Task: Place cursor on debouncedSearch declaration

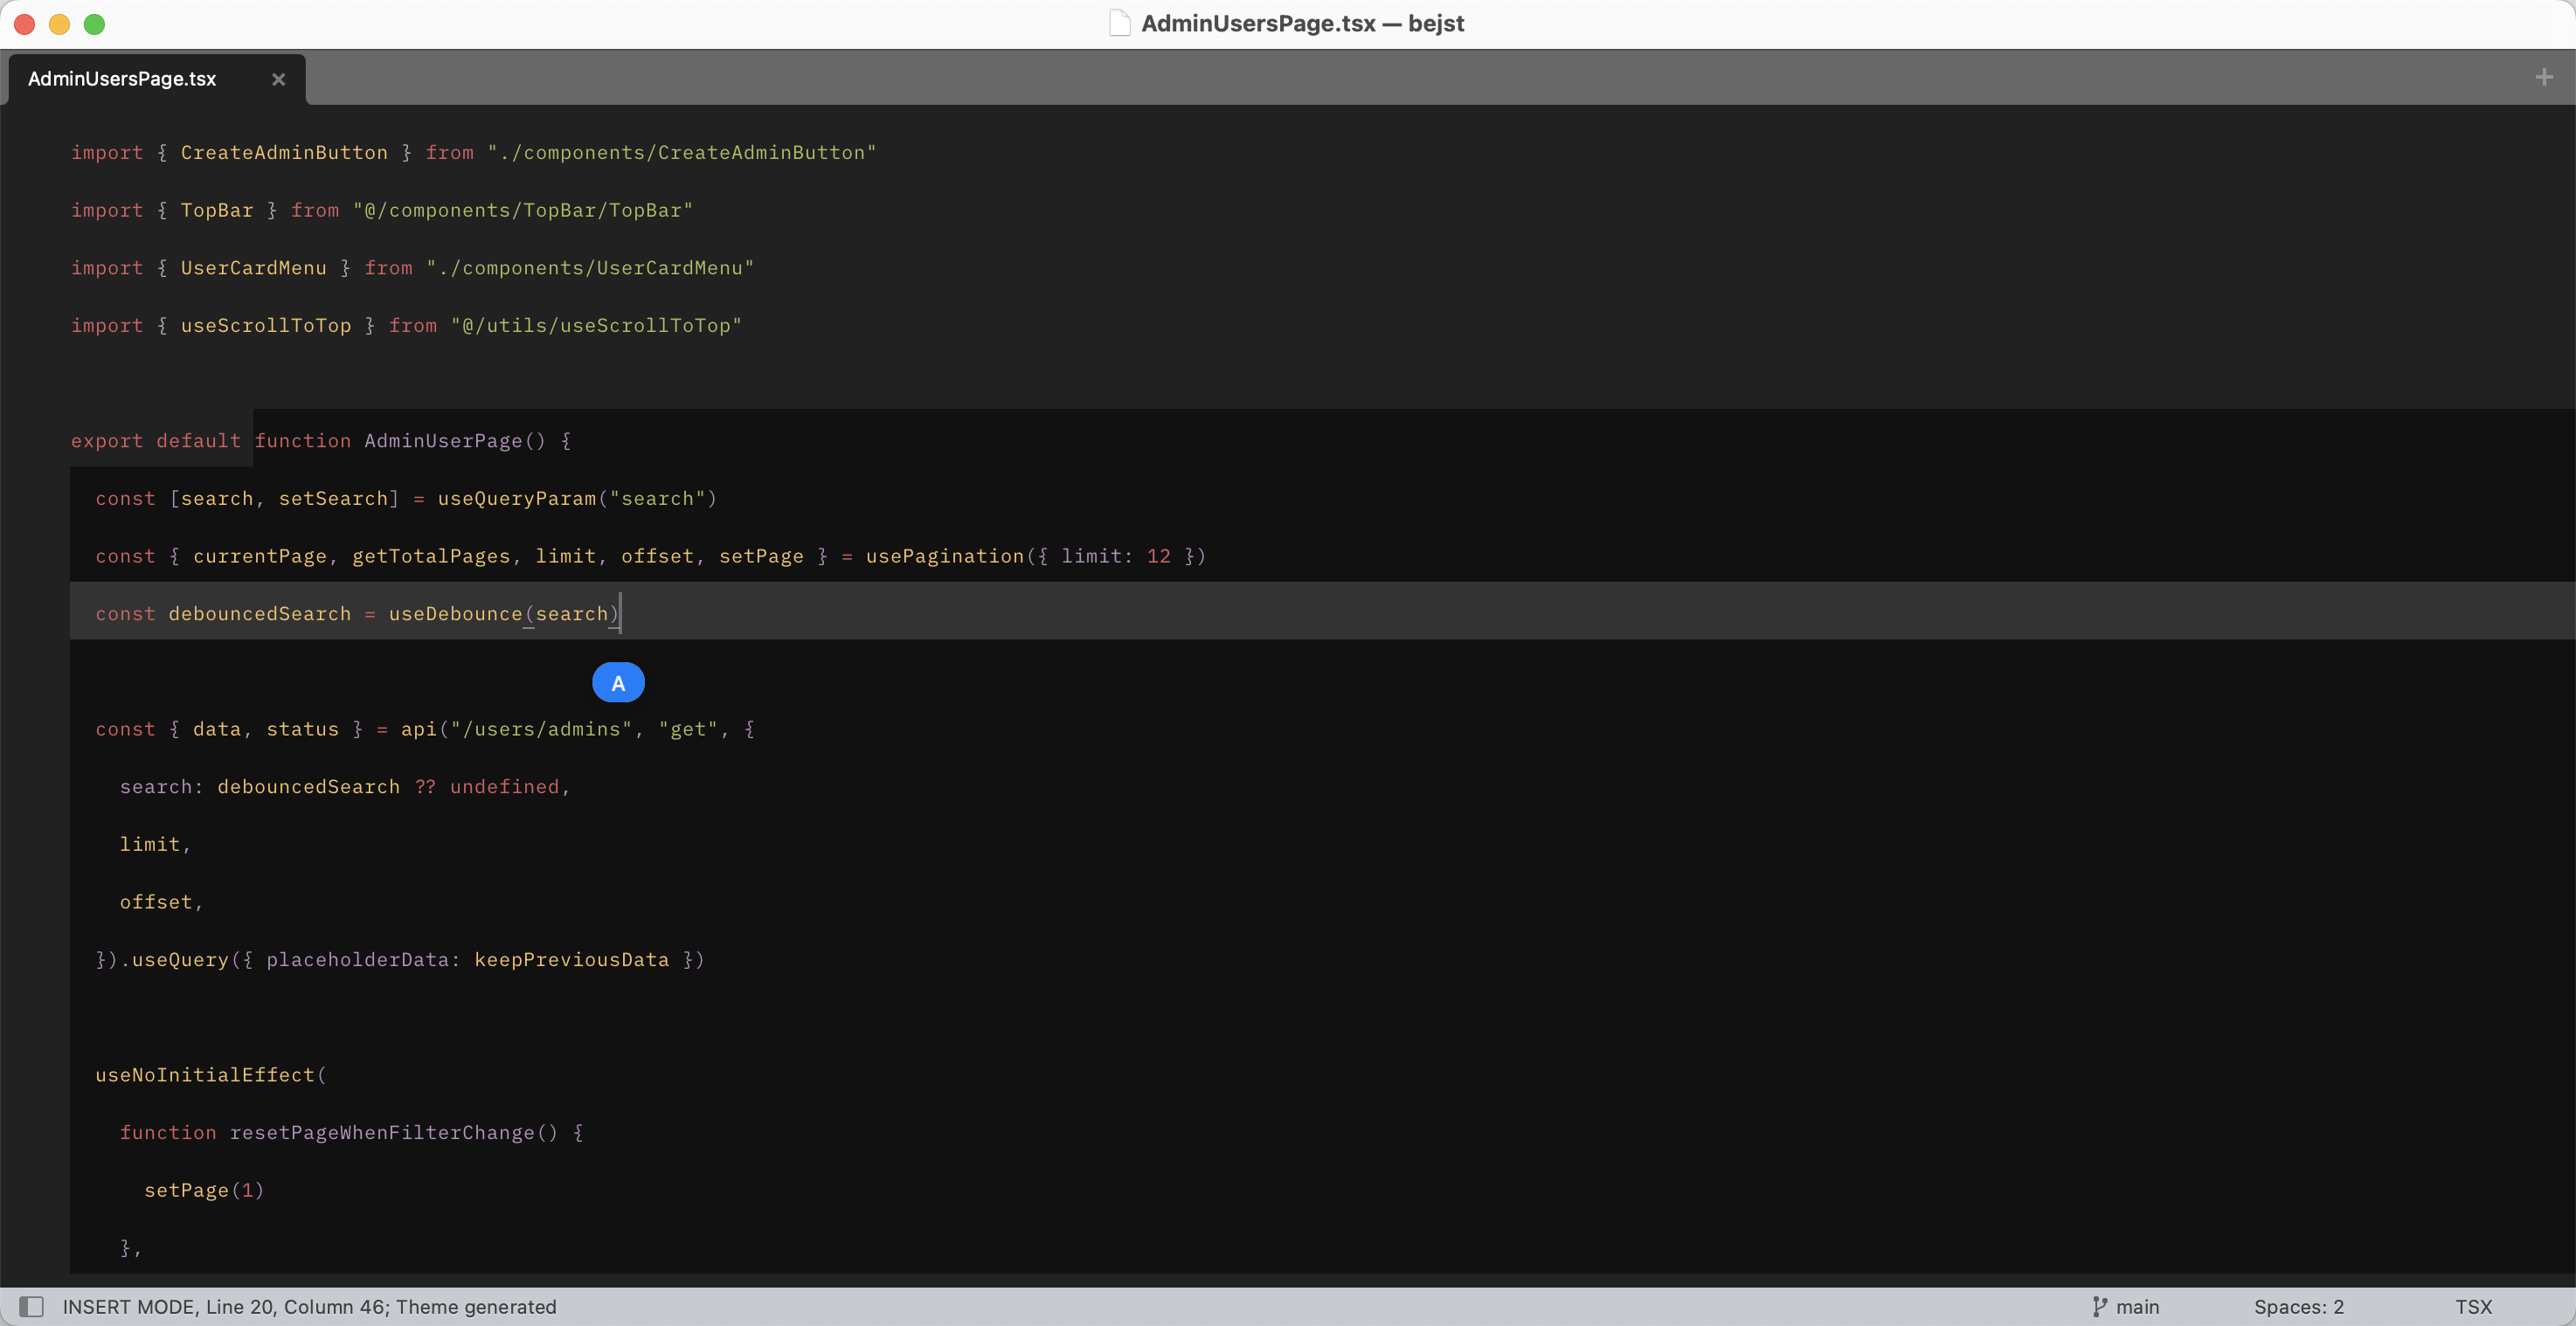Action: pyautogui.click(x=260, y=614)
